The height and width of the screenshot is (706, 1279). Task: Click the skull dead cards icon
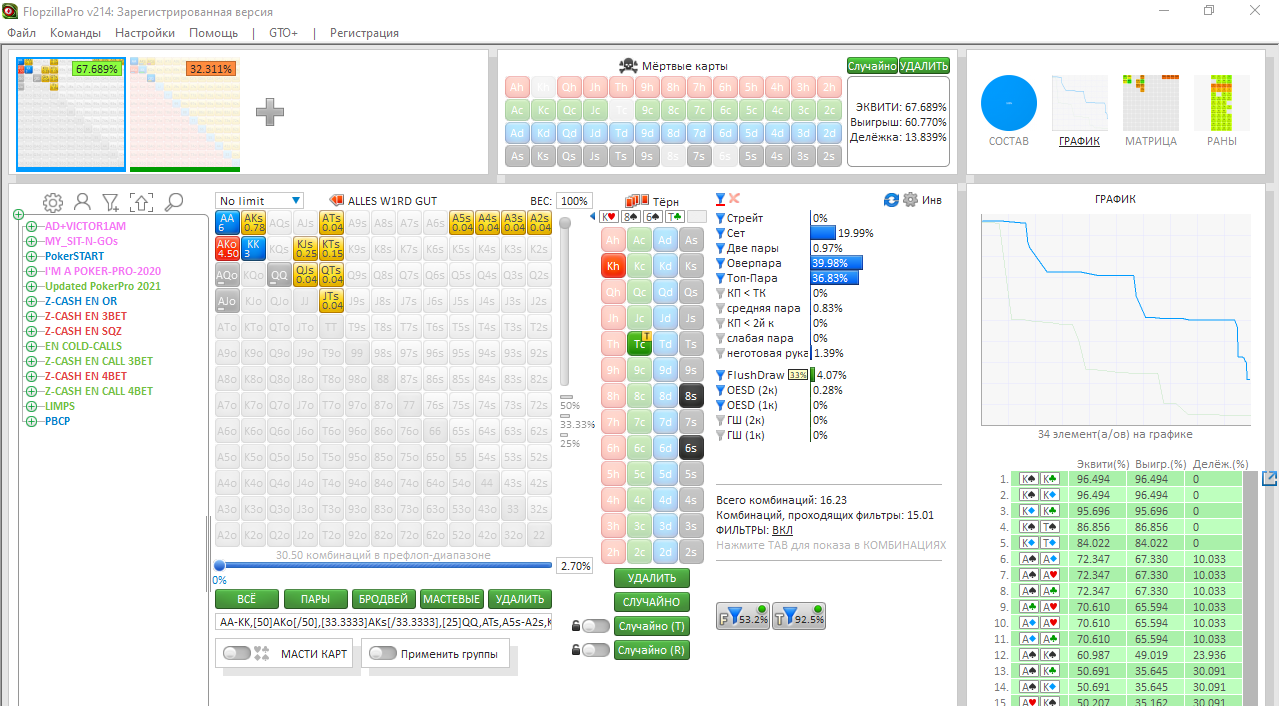point(628,66)
